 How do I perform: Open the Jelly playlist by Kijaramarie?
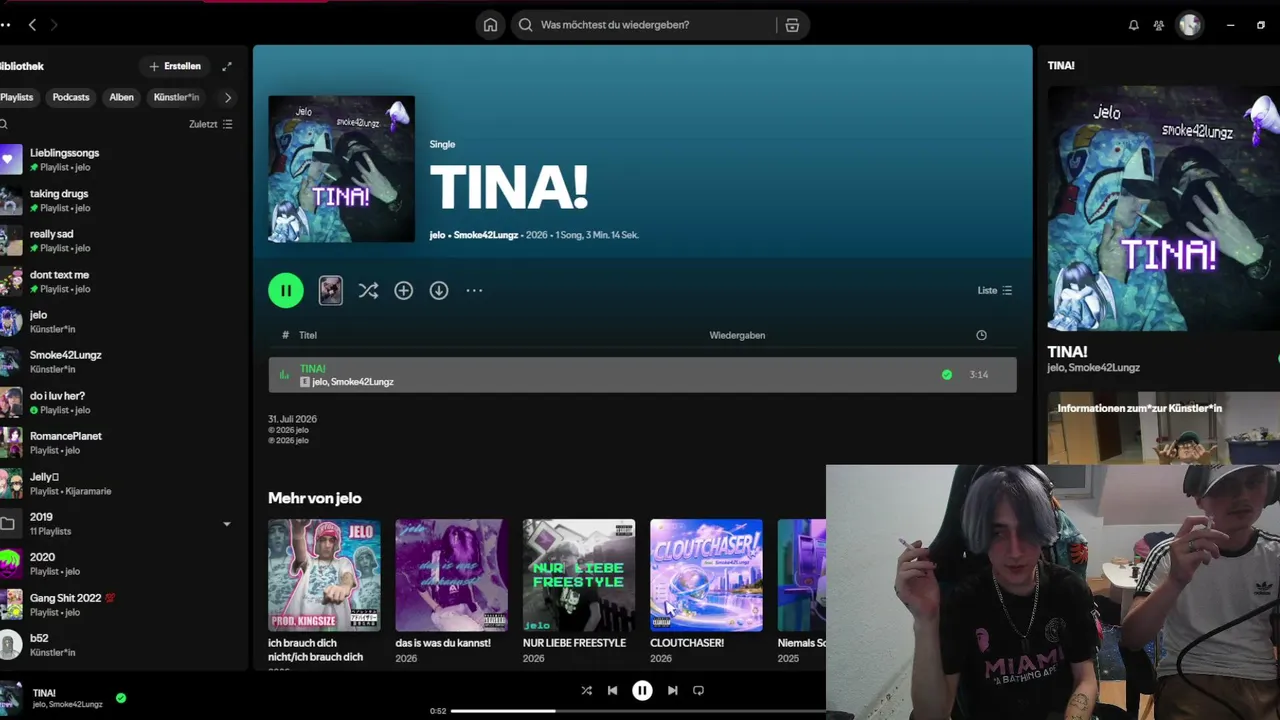120,483
